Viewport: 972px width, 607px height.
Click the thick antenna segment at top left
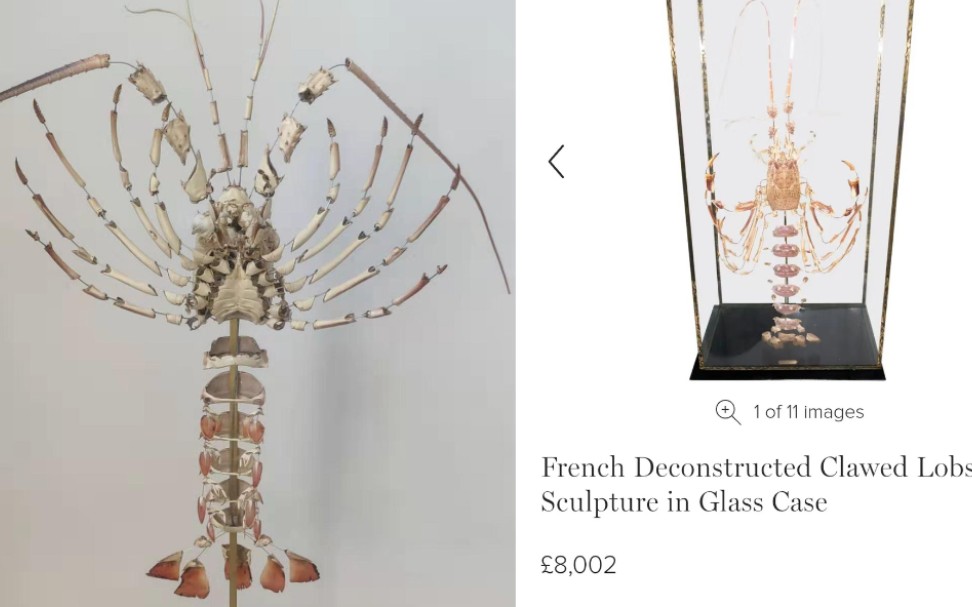click(53, 77)
